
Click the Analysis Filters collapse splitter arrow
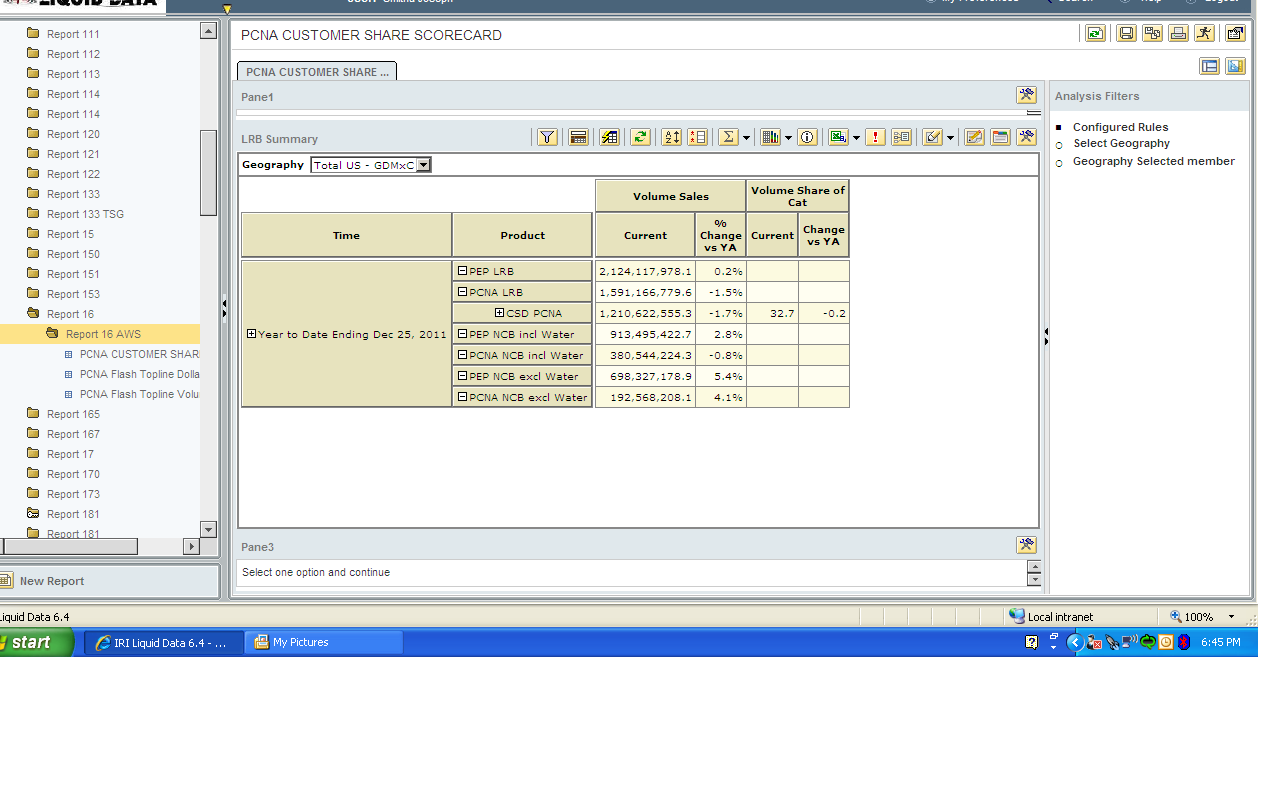[1046, 337]
